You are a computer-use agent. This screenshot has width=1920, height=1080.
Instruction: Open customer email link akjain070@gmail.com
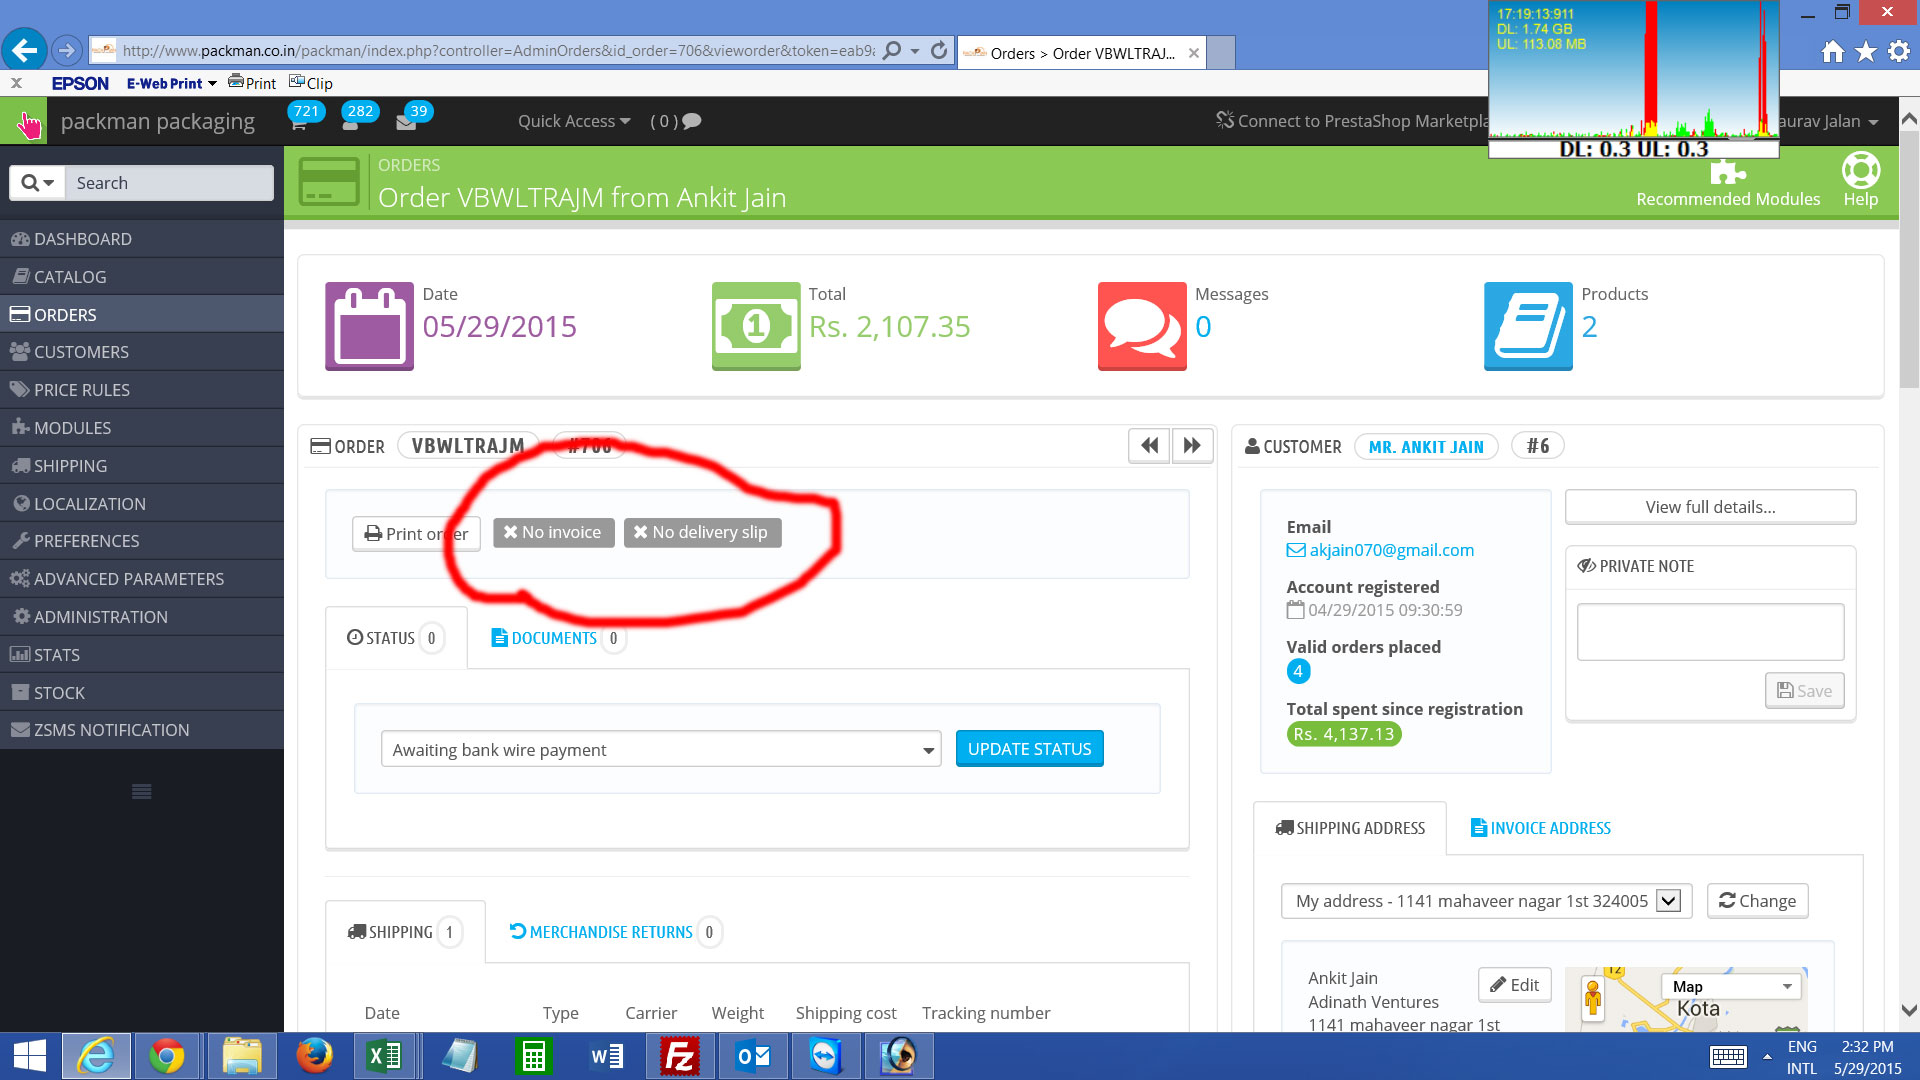(1391, 550)
